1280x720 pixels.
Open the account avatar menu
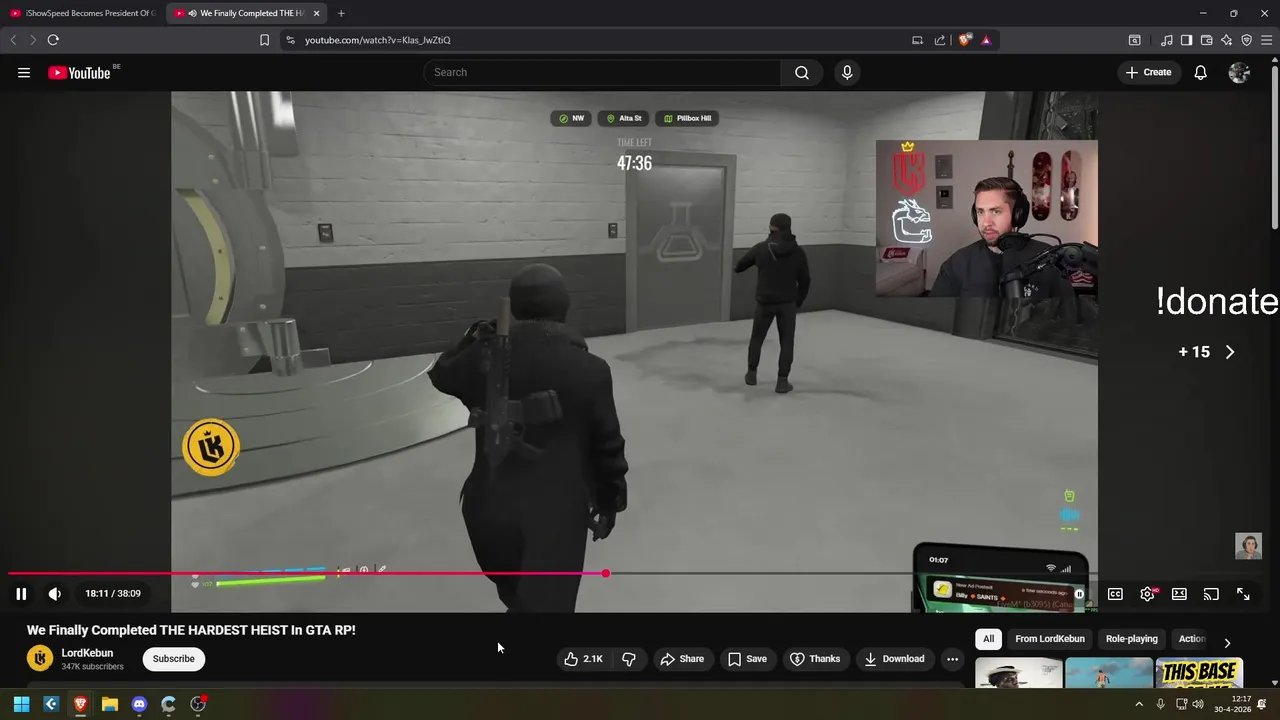pos(1239,72)
